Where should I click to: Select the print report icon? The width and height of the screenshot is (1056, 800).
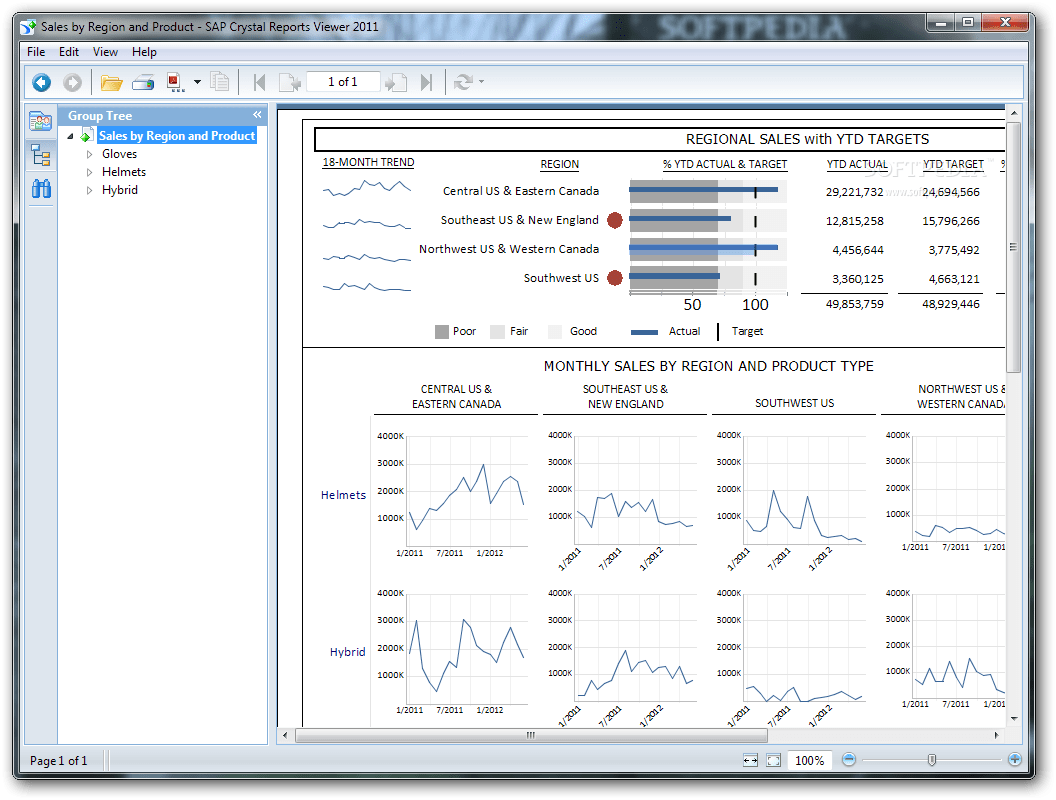[x=141, y=83]
